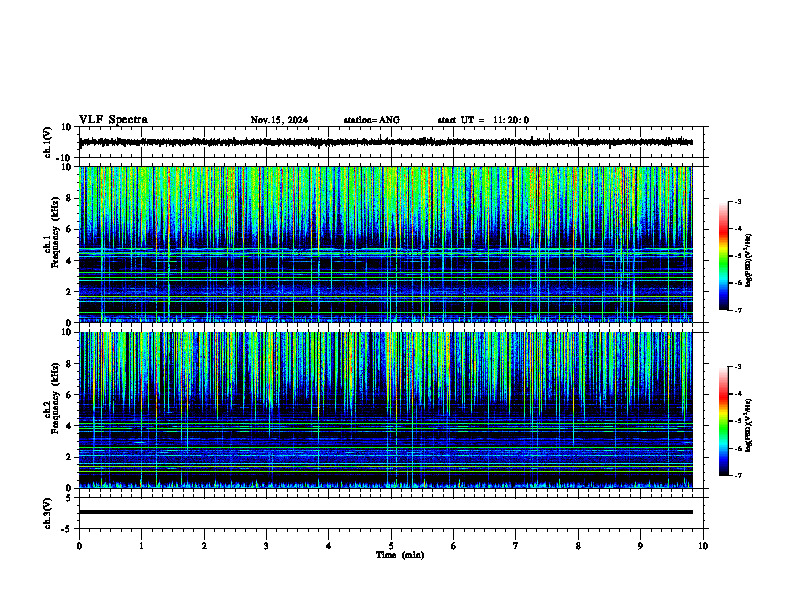Click the "start UT = 11:20:0" text
The image size is (792, 612).
(x=483, y=120)
